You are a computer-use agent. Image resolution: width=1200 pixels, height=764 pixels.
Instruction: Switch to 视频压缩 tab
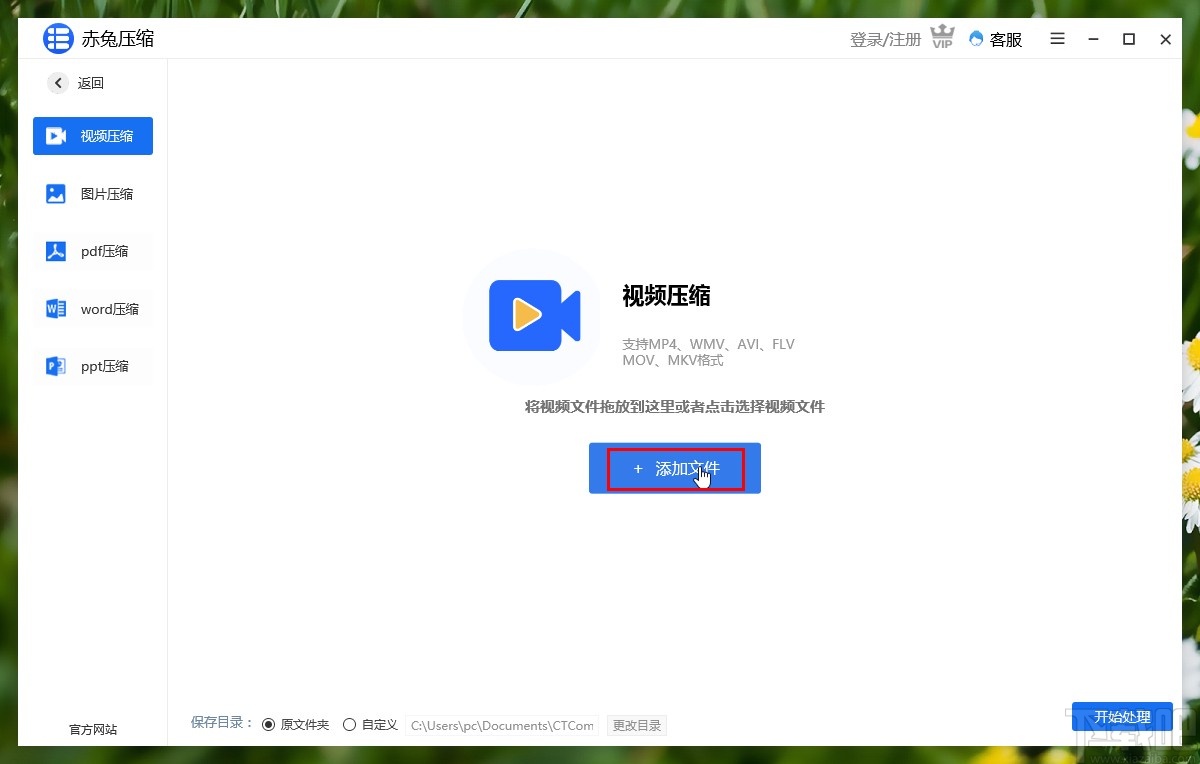click(93, 136)
